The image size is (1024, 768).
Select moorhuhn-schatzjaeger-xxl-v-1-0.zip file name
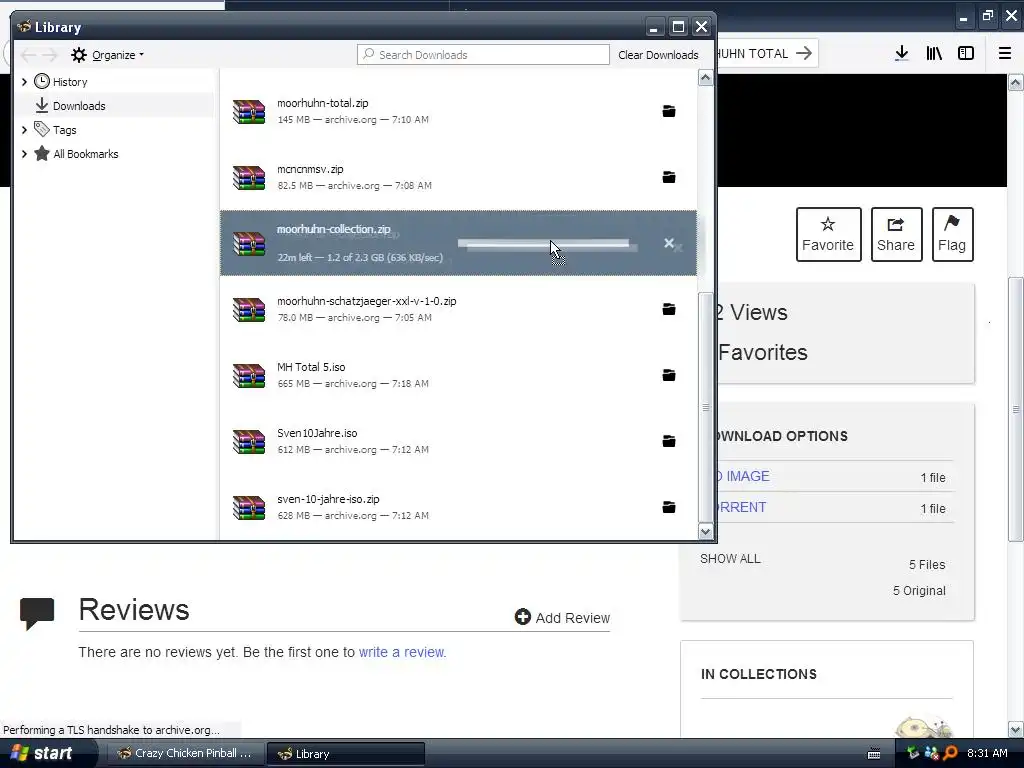[366, 301]
